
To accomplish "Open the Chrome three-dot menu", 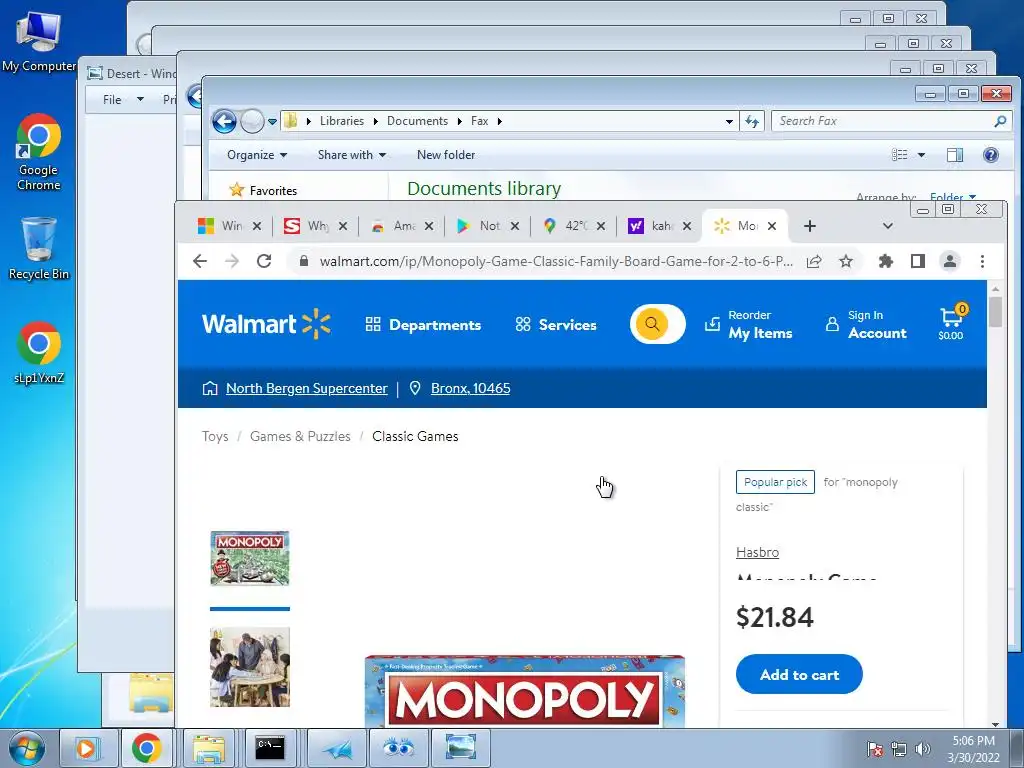I will (x=982, y=261).
